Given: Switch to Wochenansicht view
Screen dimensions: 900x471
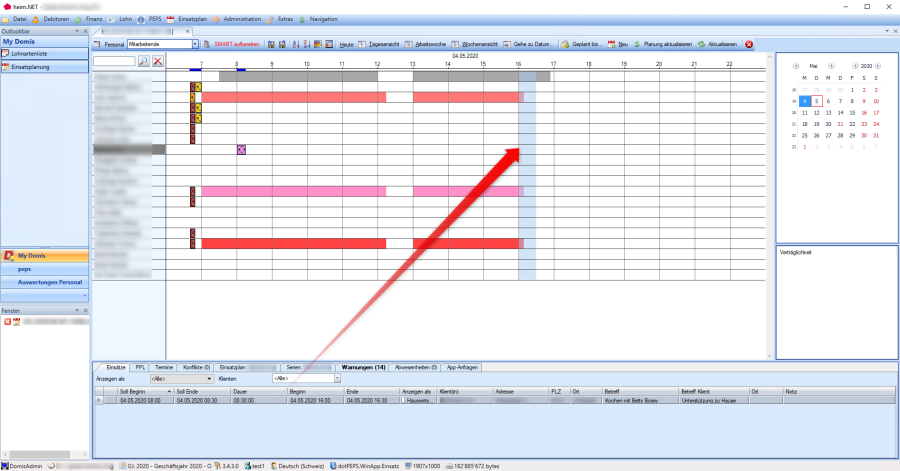Looking at the screenshot, I should 475,44.
